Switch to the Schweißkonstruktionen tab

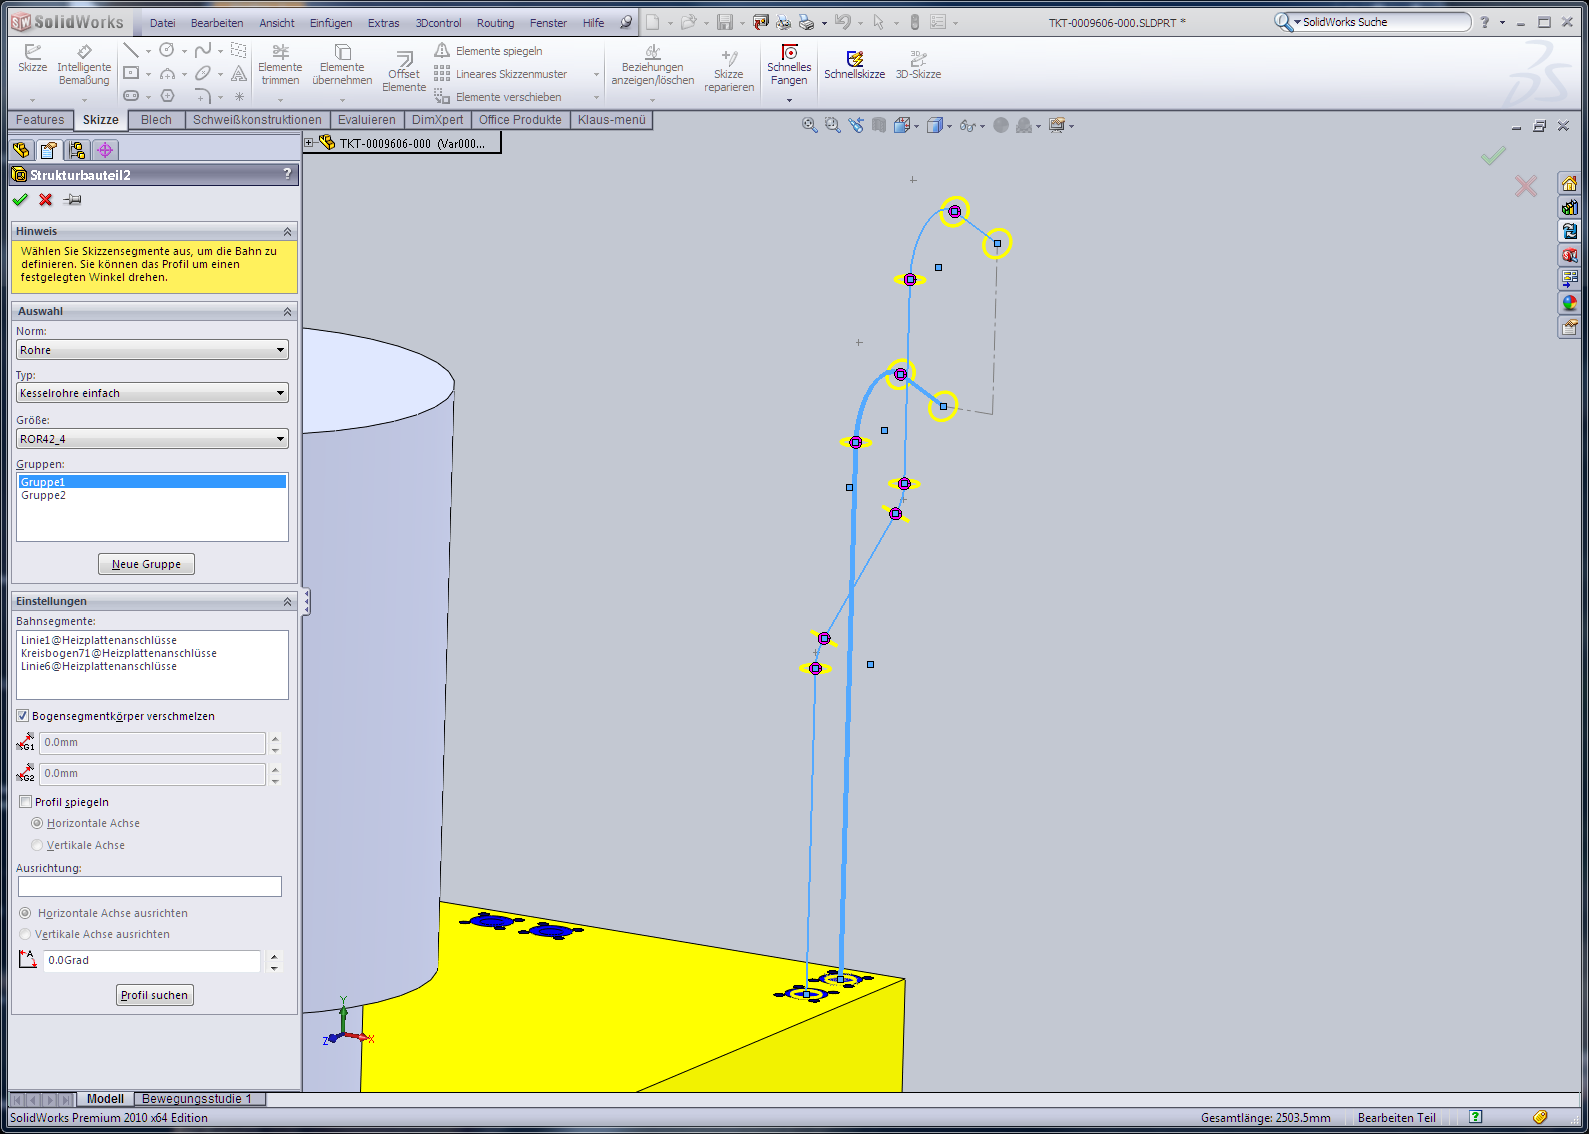pyautogui.click(x=257, y=120)
